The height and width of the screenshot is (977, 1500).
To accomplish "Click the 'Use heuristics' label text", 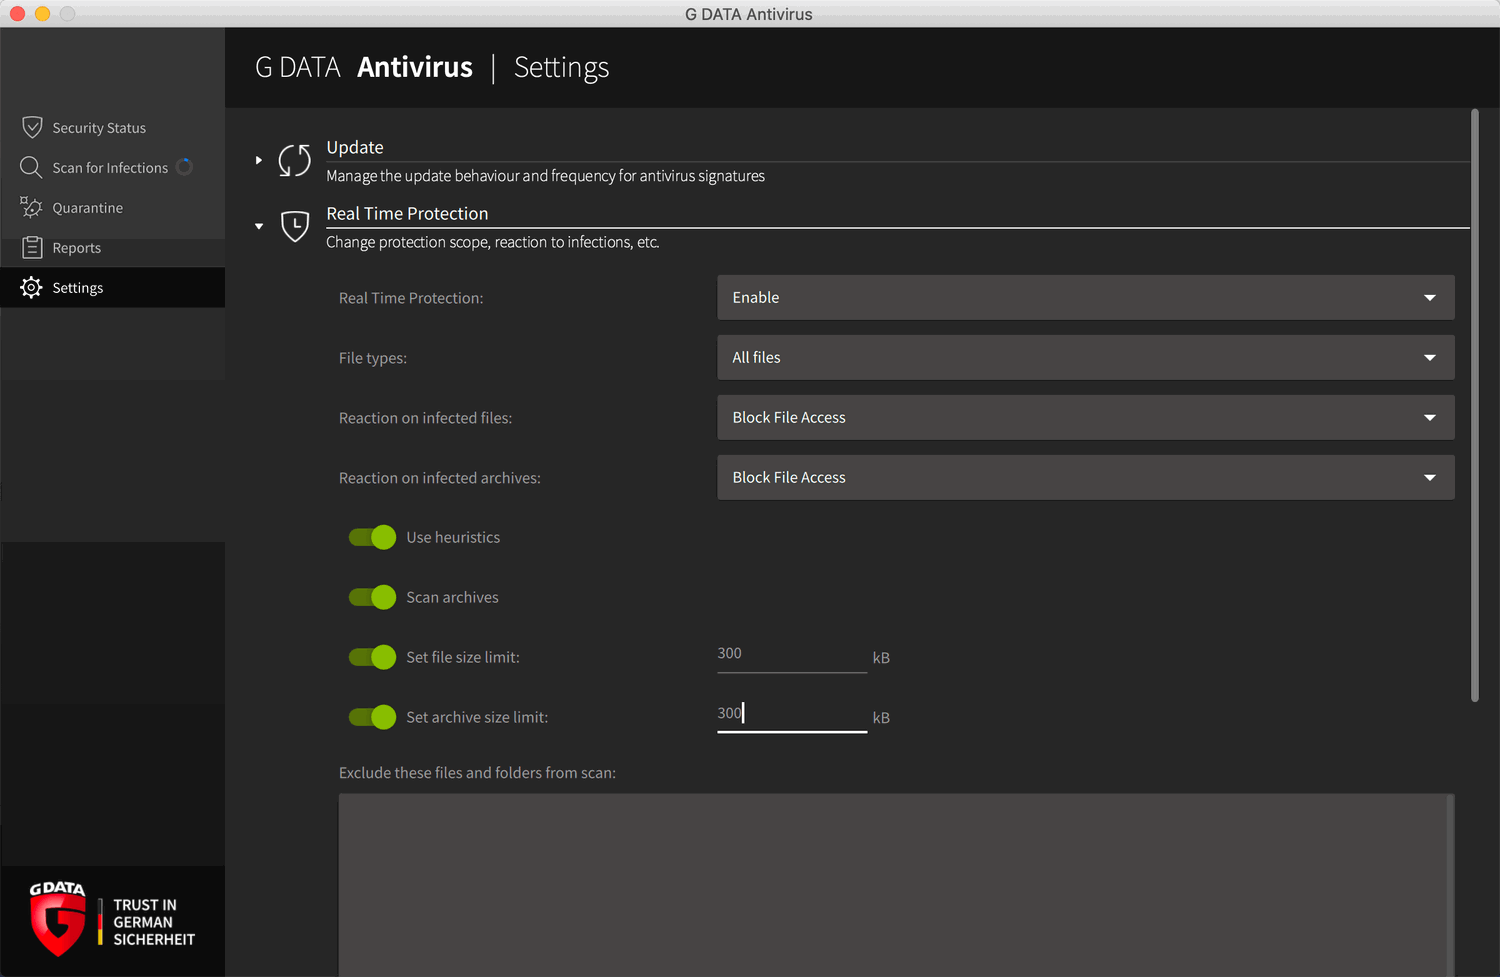I will [453, 537].
